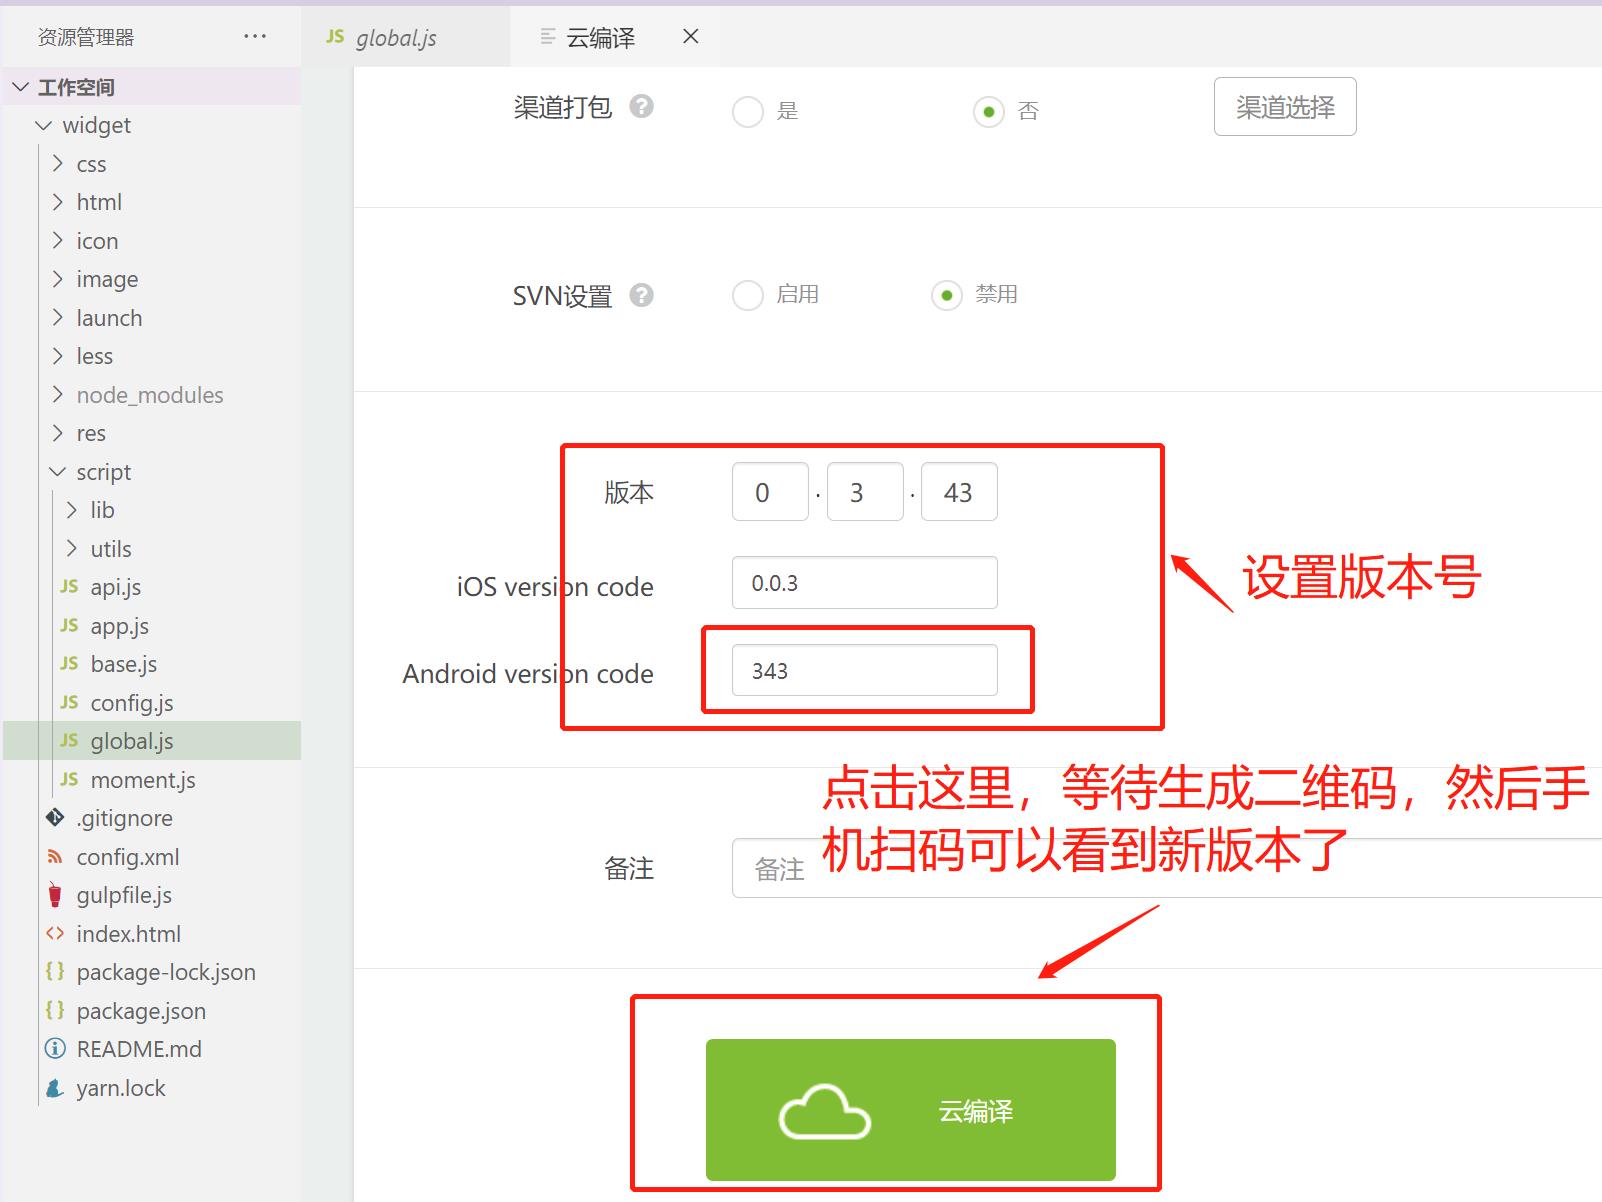Click the minor version field showing 3

865,492
